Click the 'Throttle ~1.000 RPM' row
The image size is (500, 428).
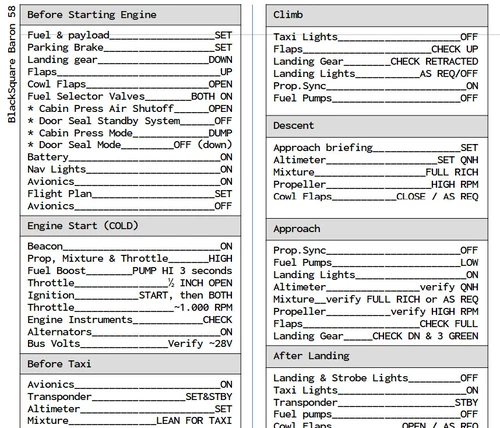(130, 307)
